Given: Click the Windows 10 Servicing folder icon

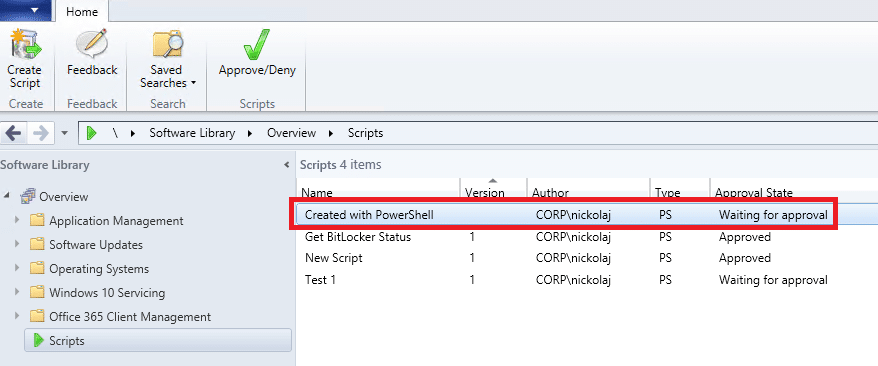Looking at the screenshot, I should click(37, 292).
